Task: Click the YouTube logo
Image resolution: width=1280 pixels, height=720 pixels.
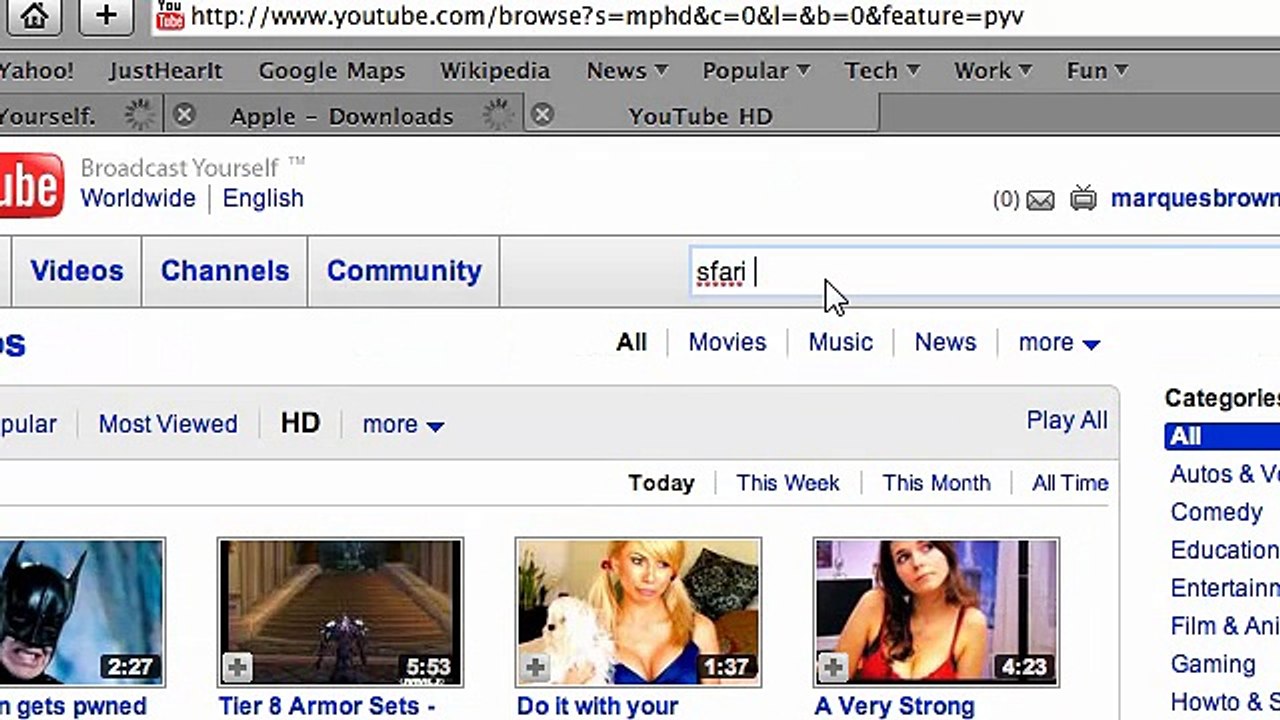Action: [x=32, y=185]
